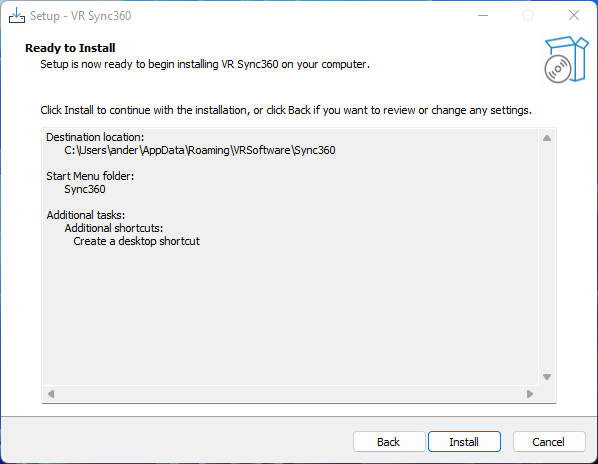Click the down arrow of vertical scrollbar
Viewport: 598px width, 464px height.
pyautogui.click(x=547, y=377)
